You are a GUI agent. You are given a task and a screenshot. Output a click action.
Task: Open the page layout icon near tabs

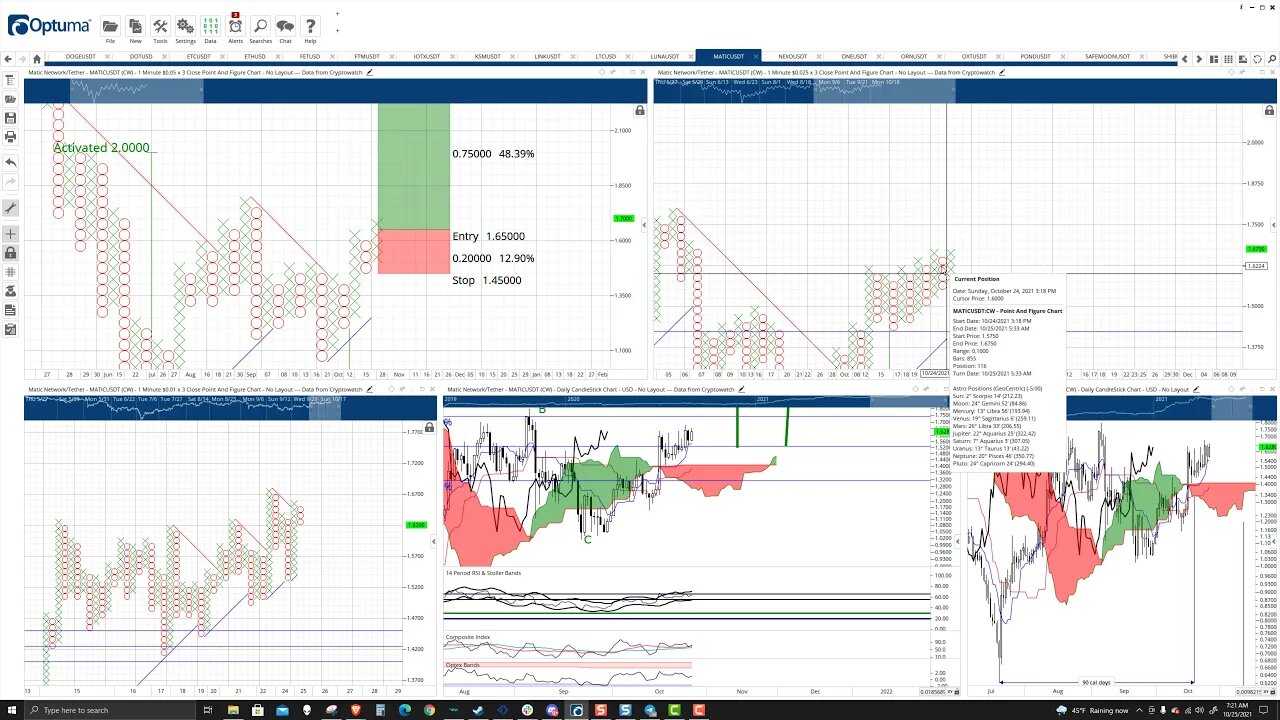(x=1214, y=58)
